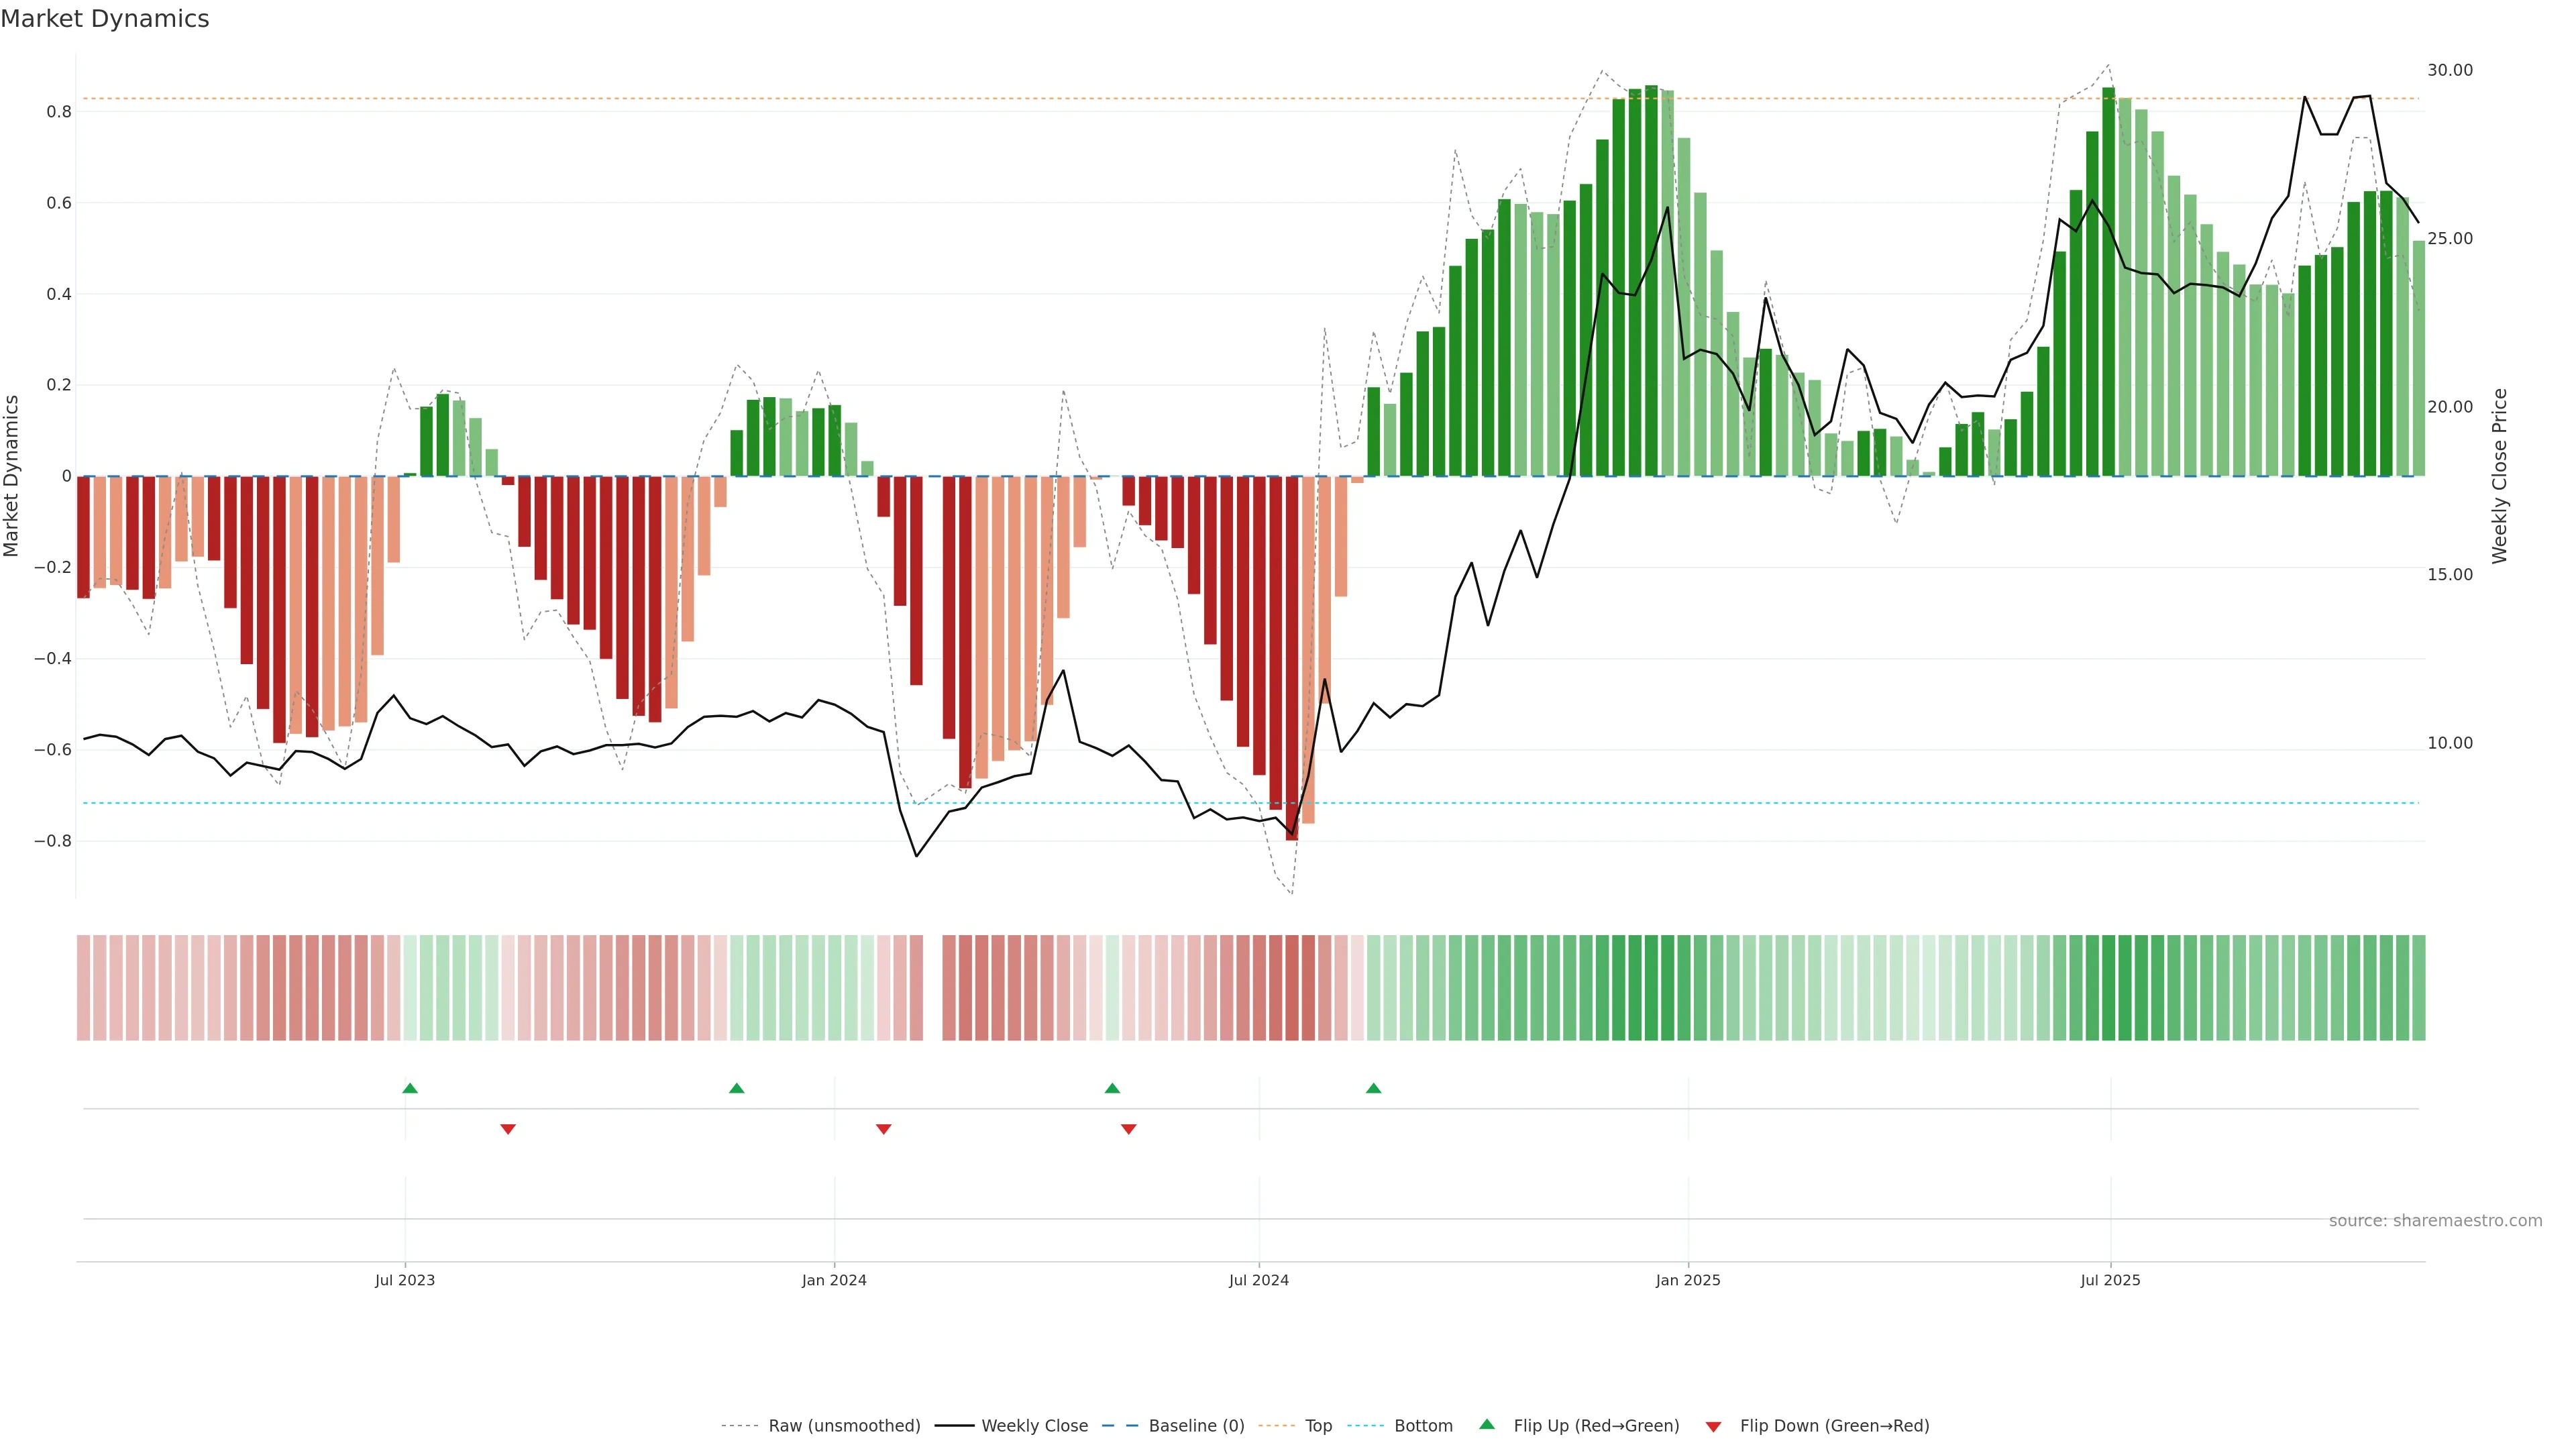Screen dimensions: 2576x1449
Task: Toggle Weekly Close legend entry
Action: [x=1034, y=1426]
